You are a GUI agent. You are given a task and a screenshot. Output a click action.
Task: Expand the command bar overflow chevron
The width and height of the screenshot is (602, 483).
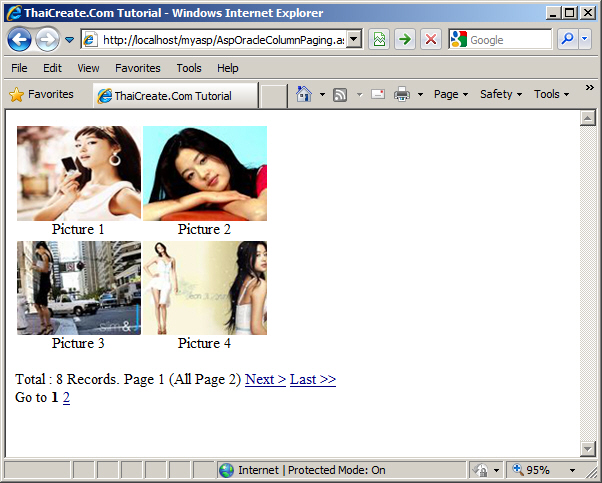(589, 88)
